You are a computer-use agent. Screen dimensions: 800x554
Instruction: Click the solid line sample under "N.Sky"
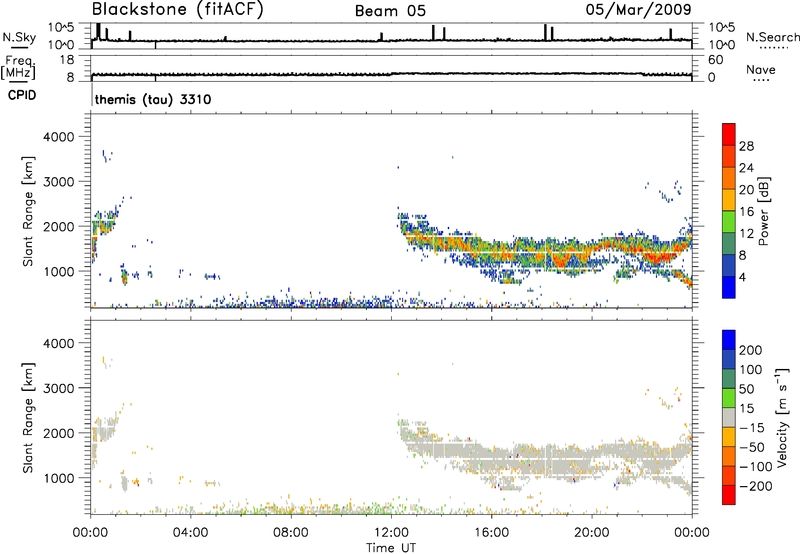point(19,47)
